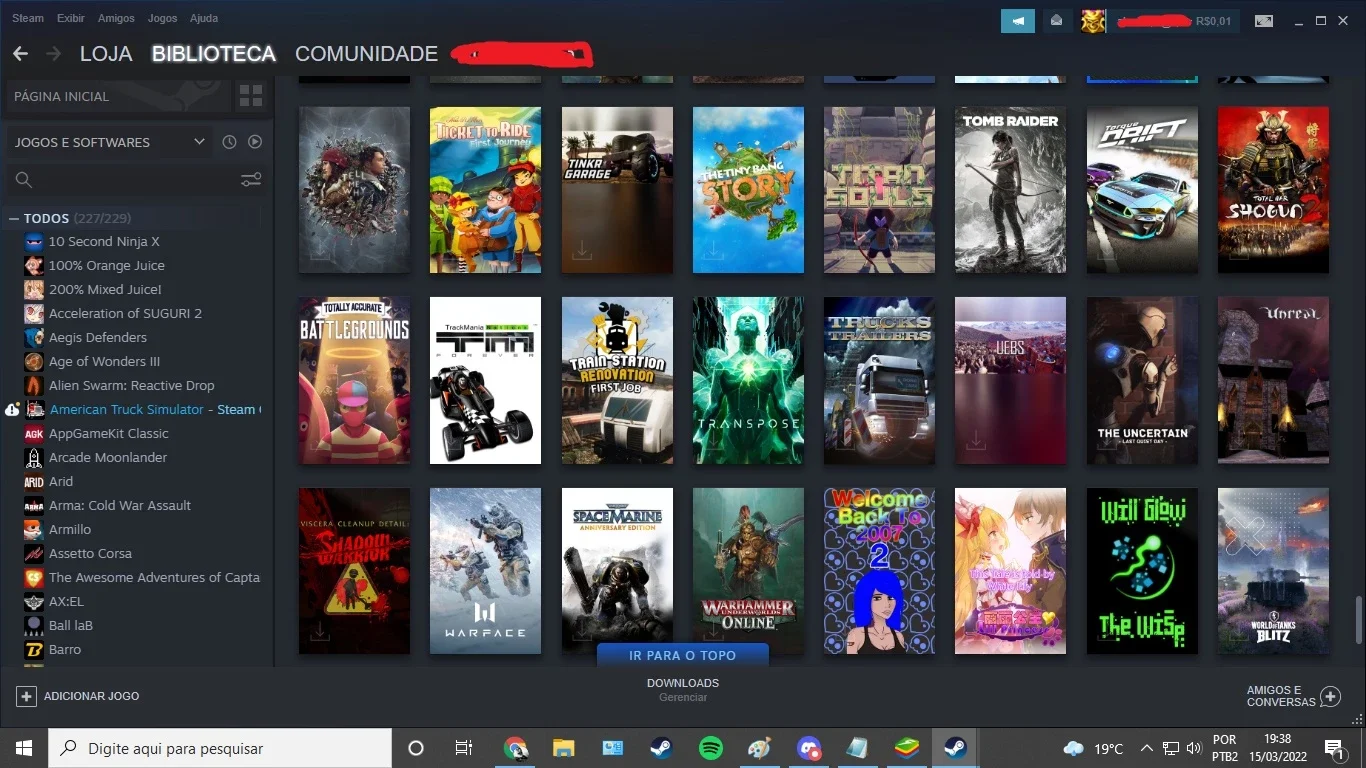Click the plus icon for Adicionar Jogo
This screenshot has height=768, width=1366.
pos(27,696)
